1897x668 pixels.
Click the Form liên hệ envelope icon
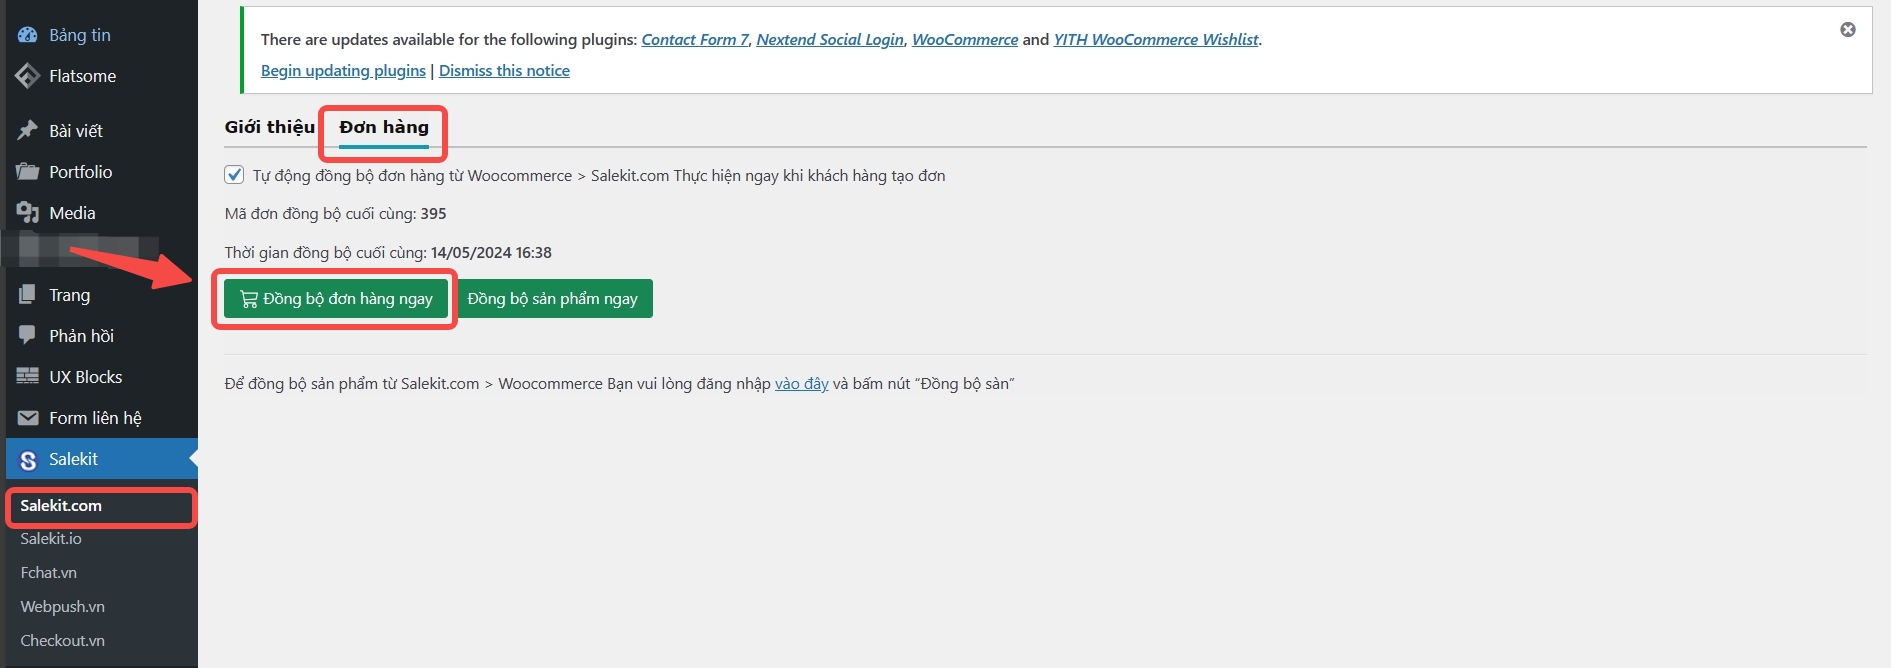[x=27, y=418]
